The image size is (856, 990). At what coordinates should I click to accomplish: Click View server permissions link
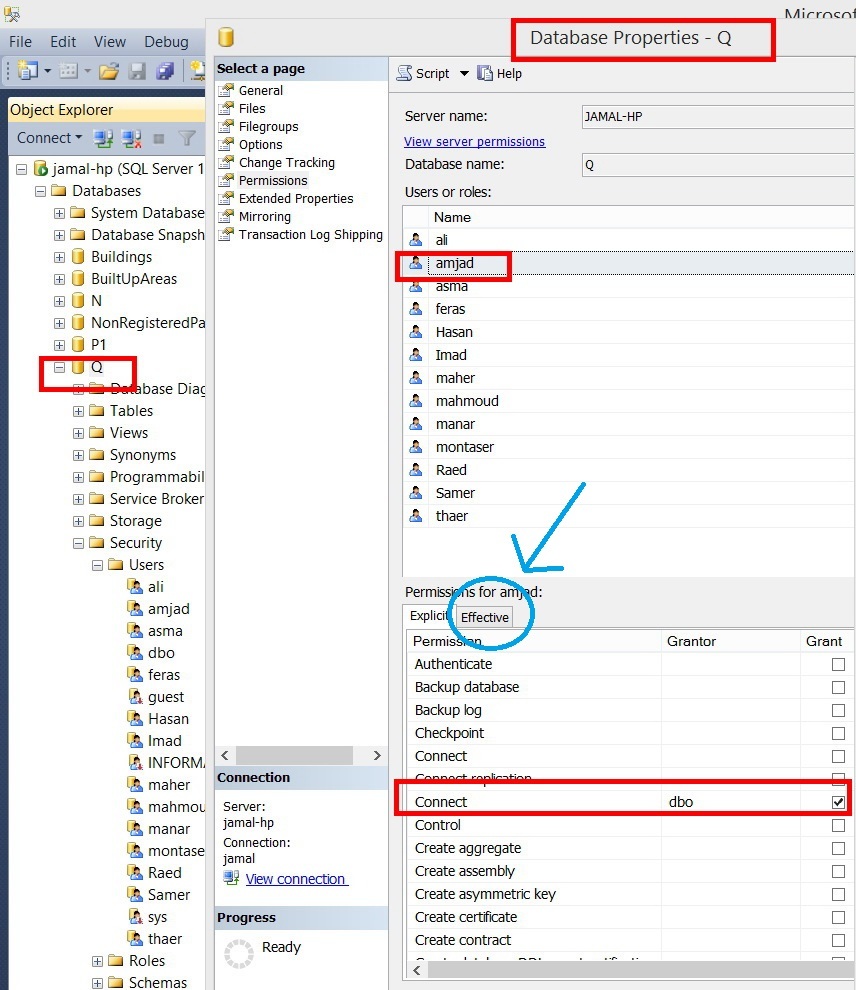[x=474, y=141]
